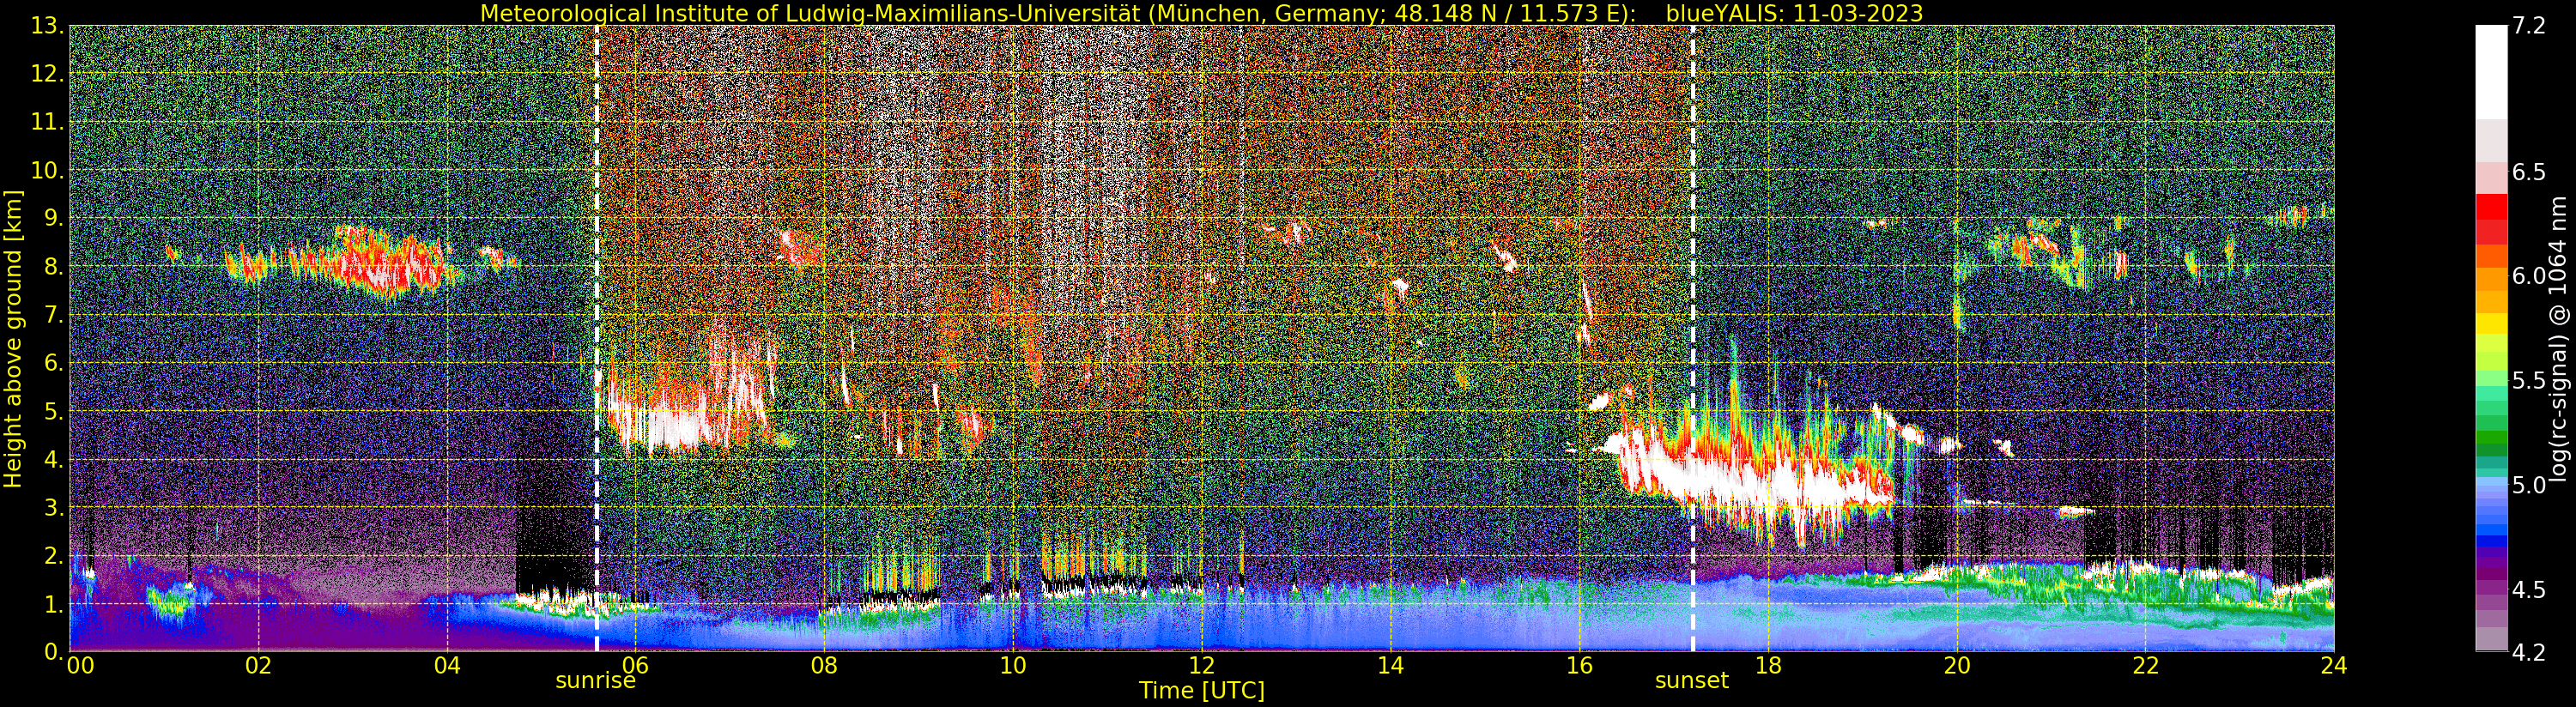Click the height tick label '13.'
This screenshot has width=2576, height=707.
(x=48, y=26)
